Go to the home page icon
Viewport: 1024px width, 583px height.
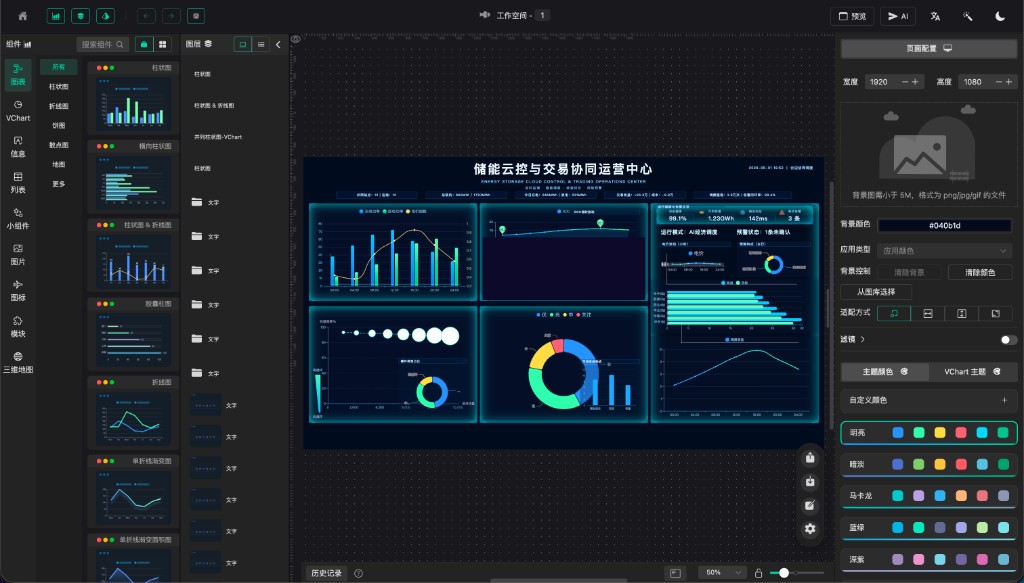coord(23,16)
